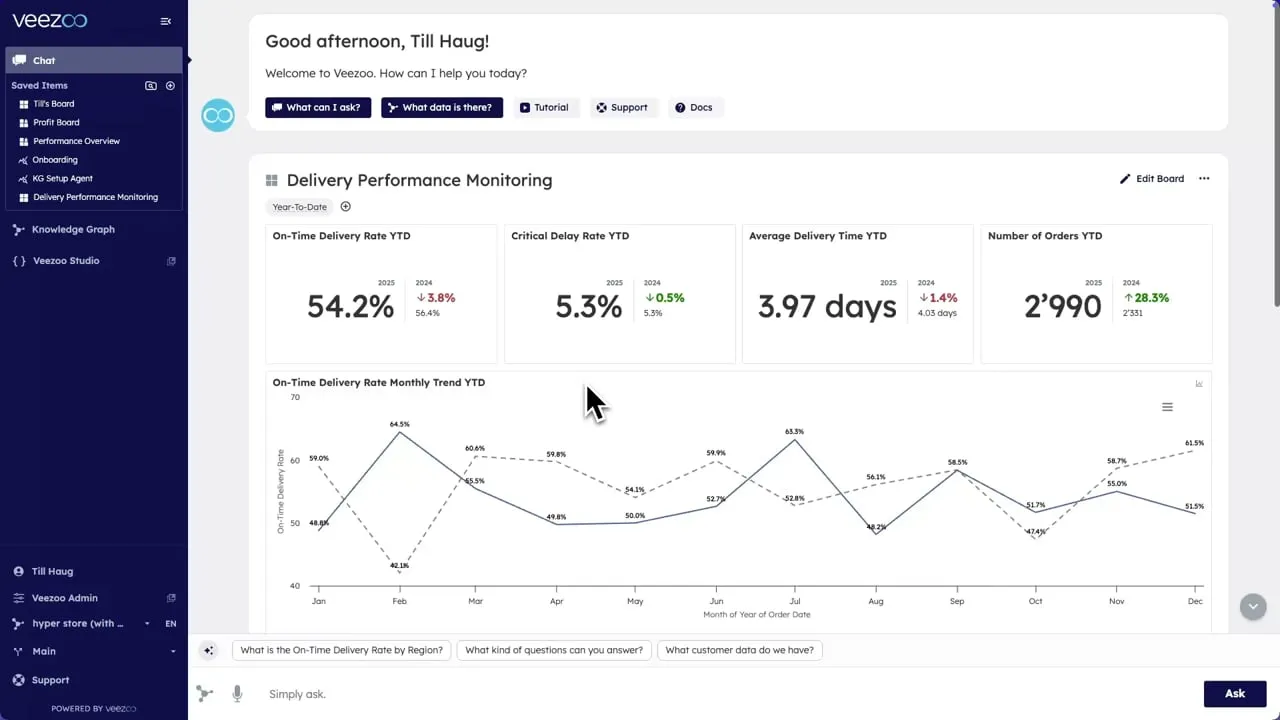The image size is (1280, 720).
Task: Select What customer data suggestion
Action: pos(739,650)
